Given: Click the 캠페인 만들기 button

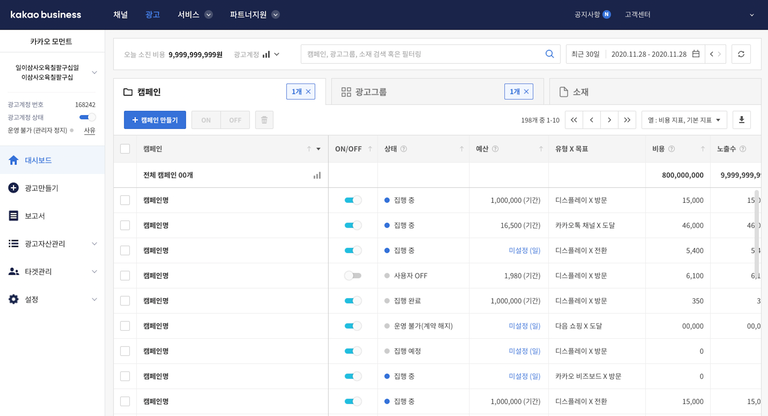Looking at the screenshot, I should [154, 120].
